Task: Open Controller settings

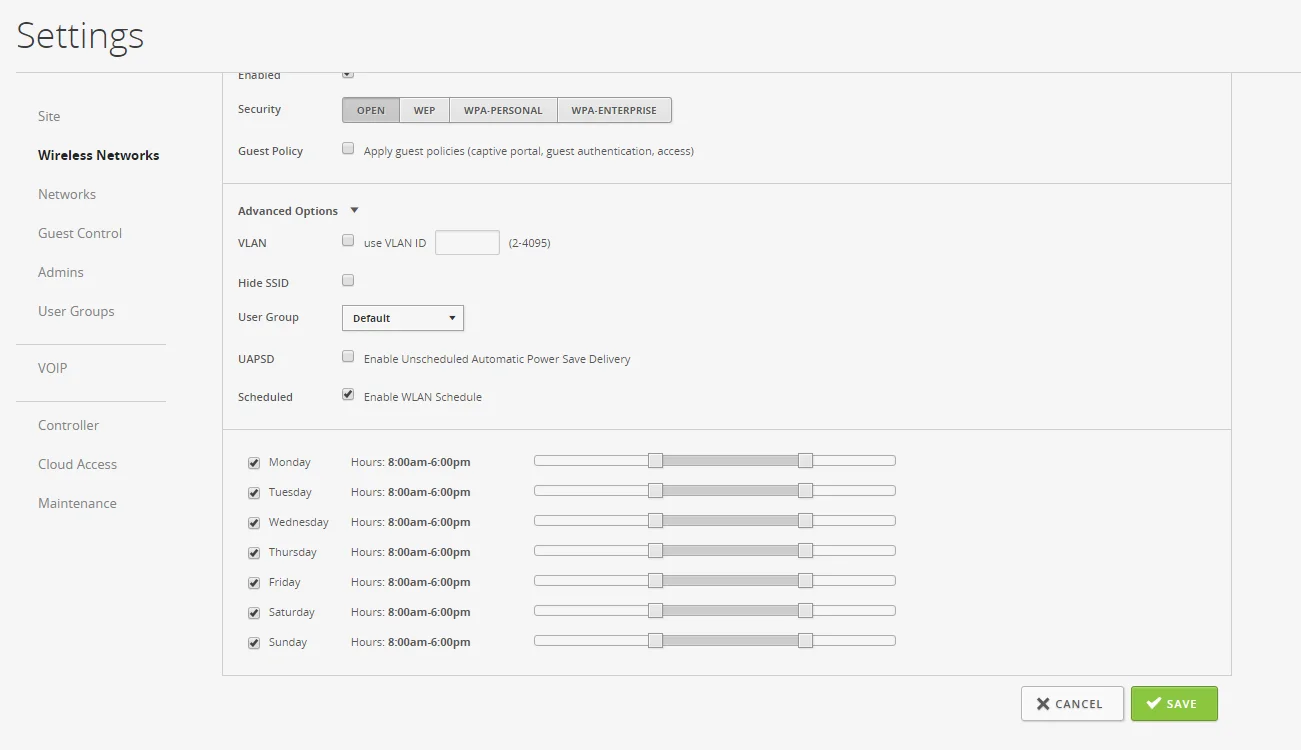Action: pyautogui.click(x=68, y=425)
